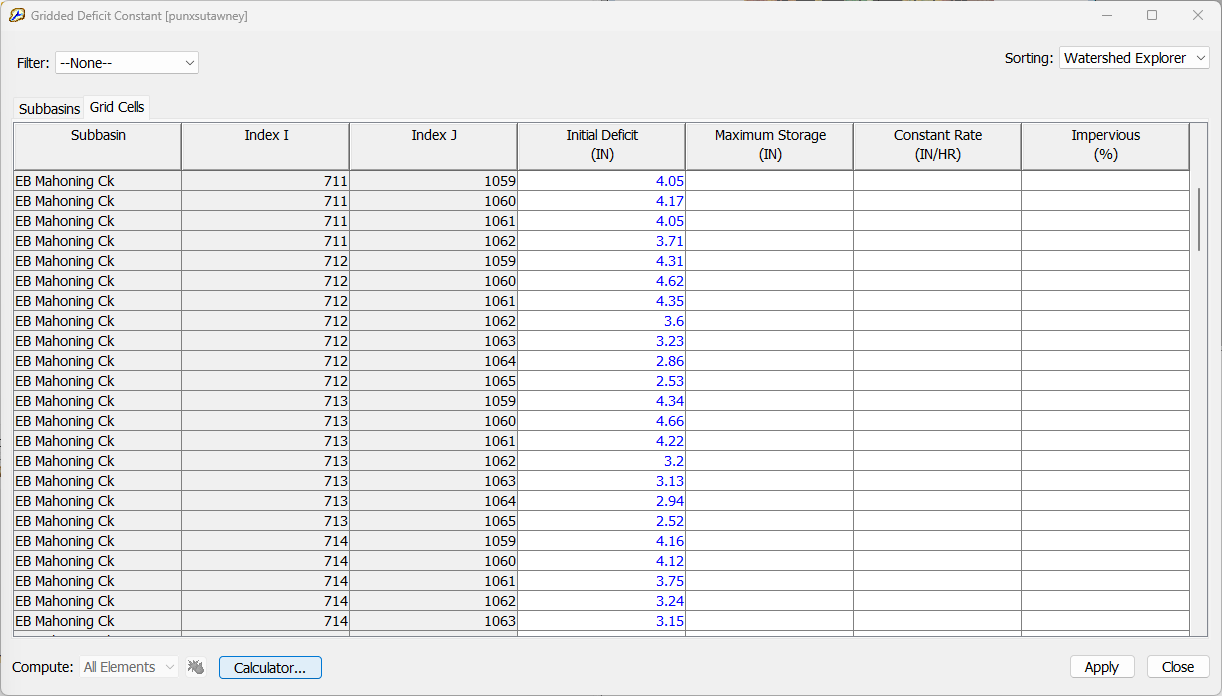Click Index J 1065 in the Index I 712 row

(434, 381)
